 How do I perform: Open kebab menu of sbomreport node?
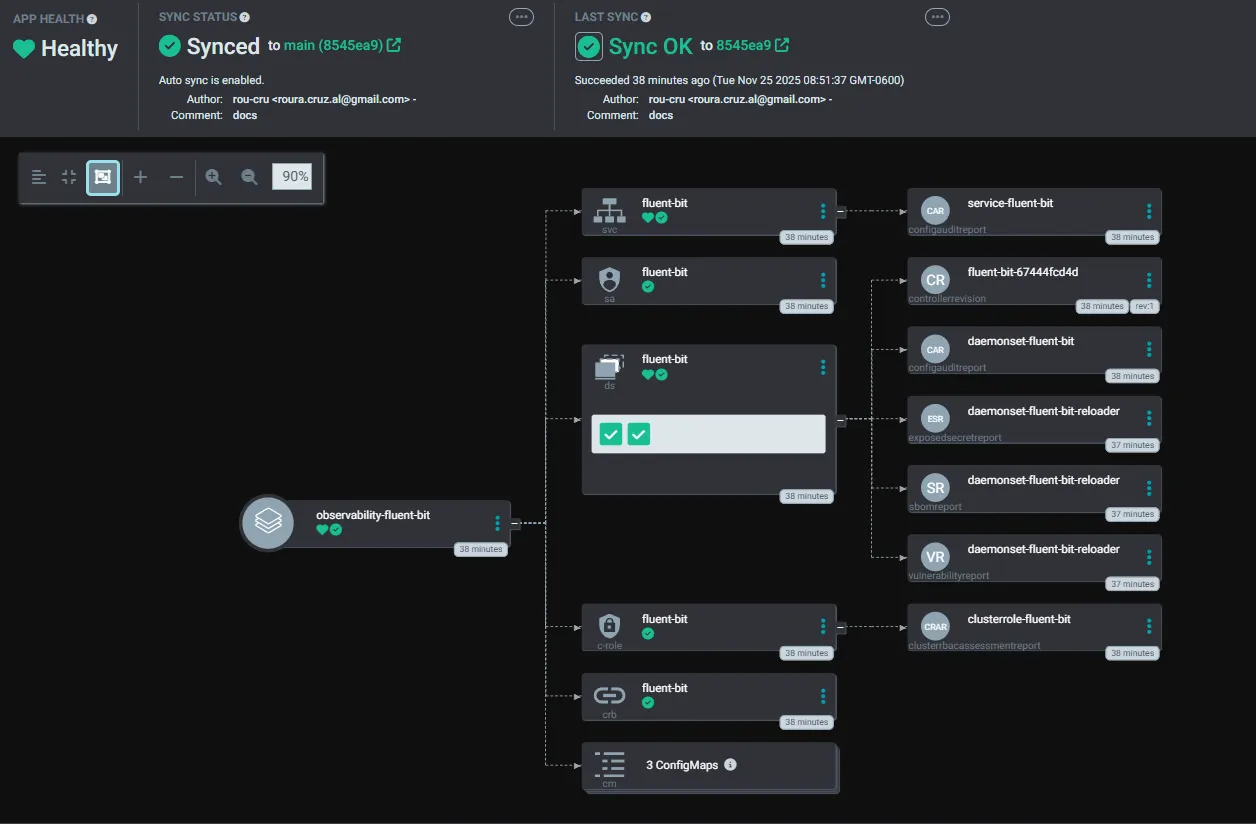pos(1149,488)
